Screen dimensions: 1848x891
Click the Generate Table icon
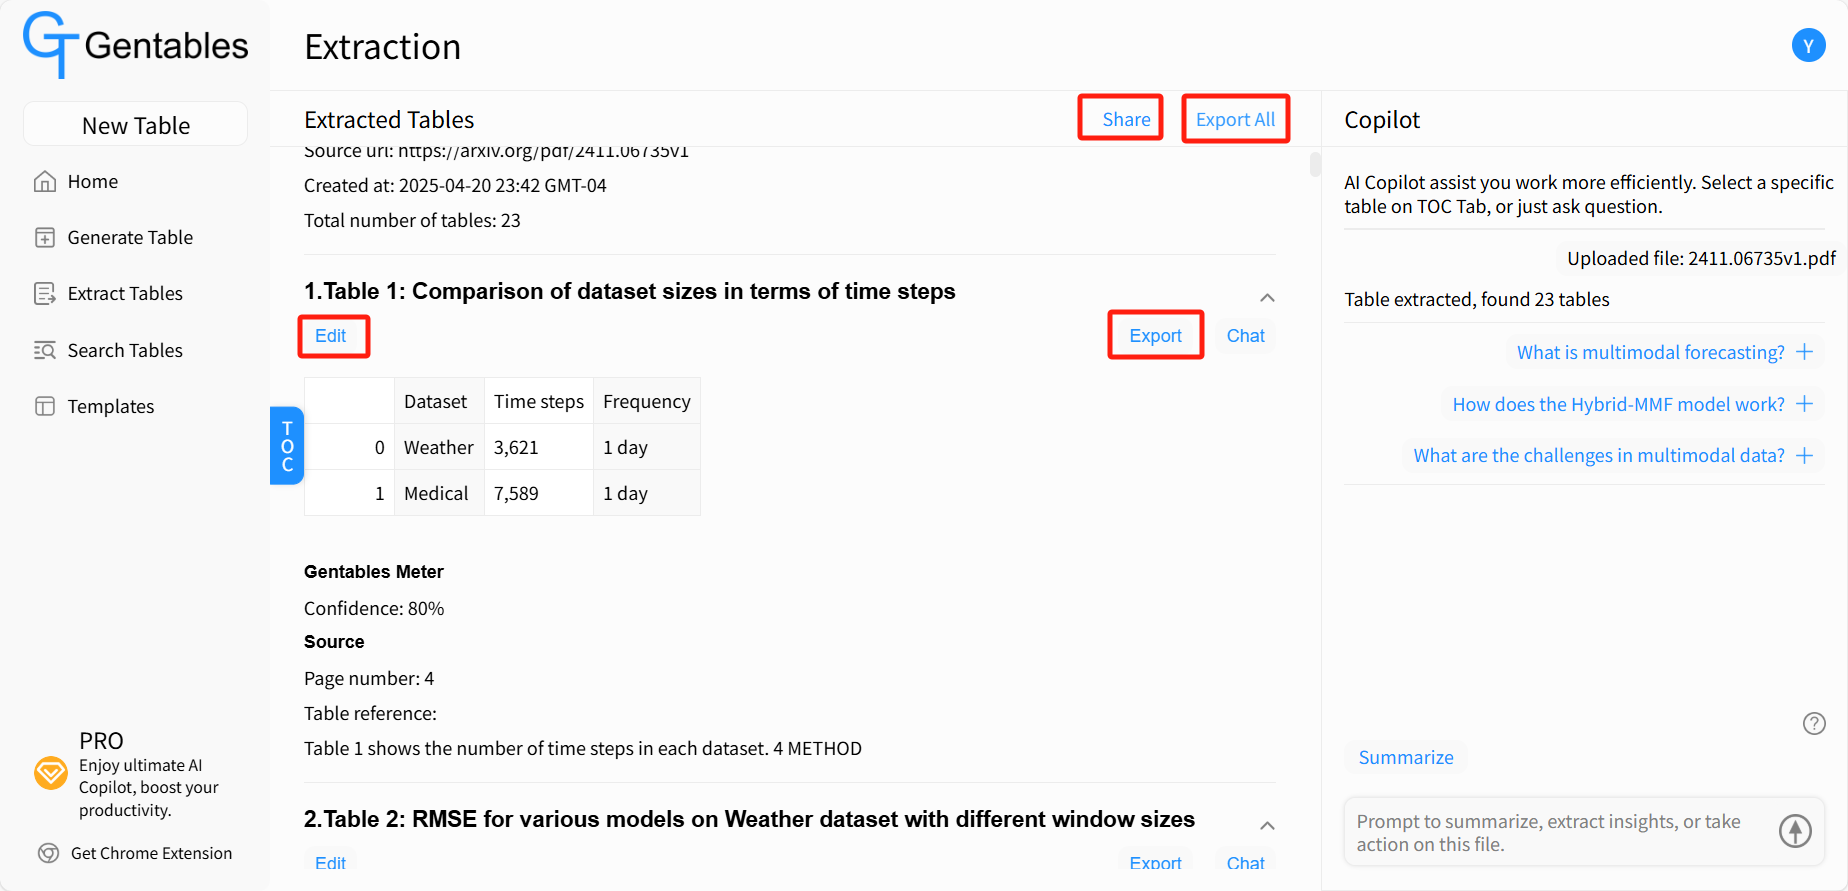45,237
